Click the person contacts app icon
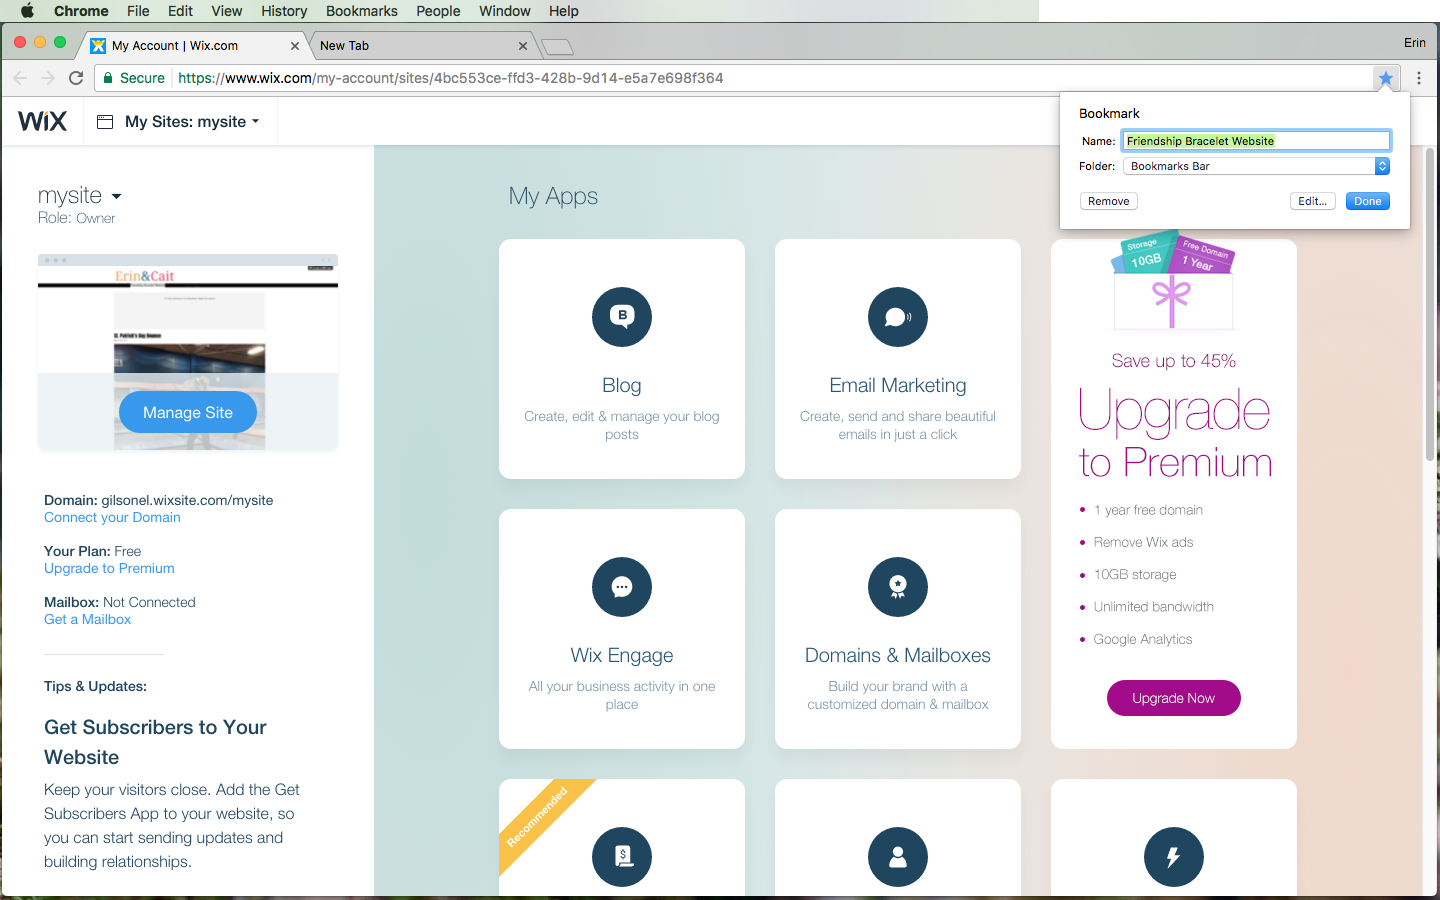 898,857
